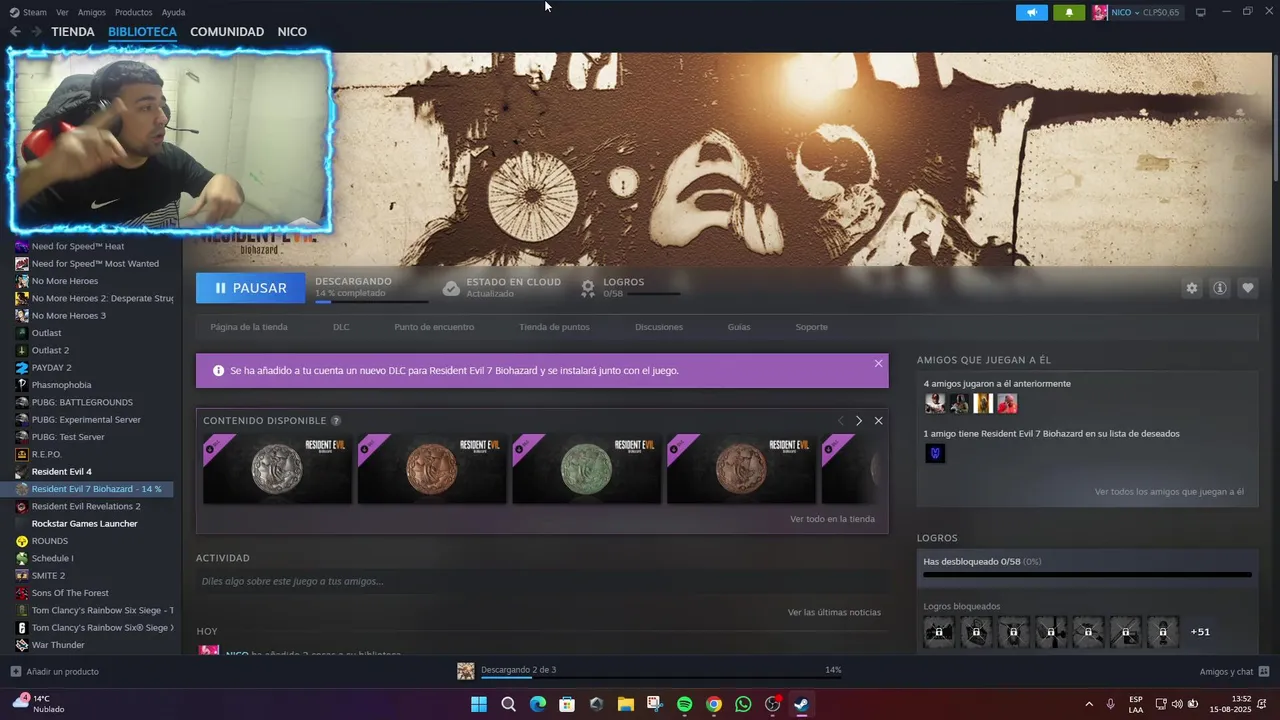Open the Soporte link

(811, 327)
